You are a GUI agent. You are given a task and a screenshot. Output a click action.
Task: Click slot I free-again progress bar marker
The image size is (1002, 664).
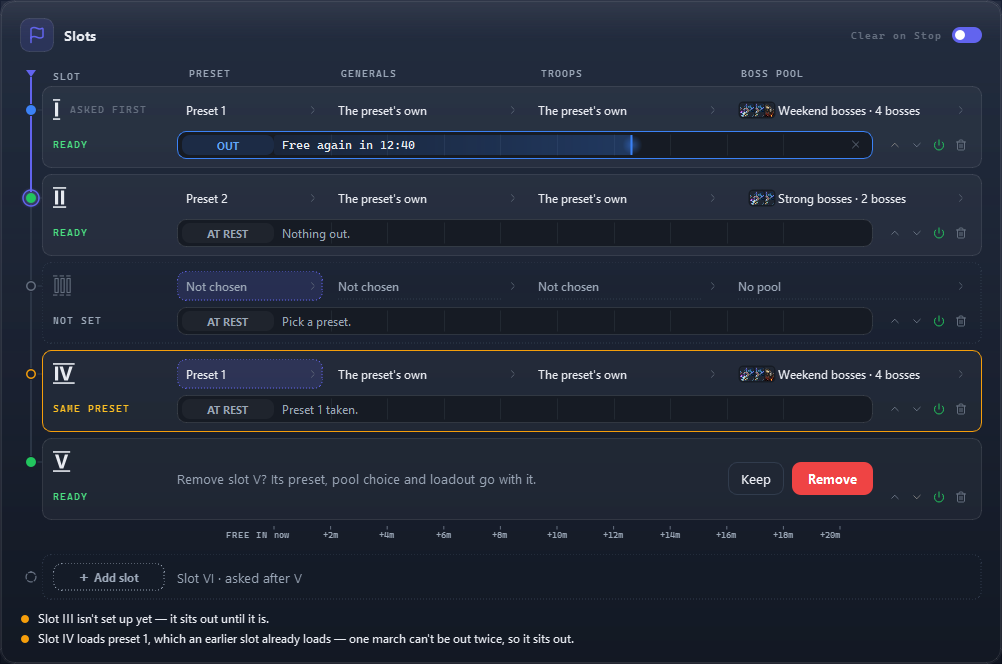pos(631,145)
